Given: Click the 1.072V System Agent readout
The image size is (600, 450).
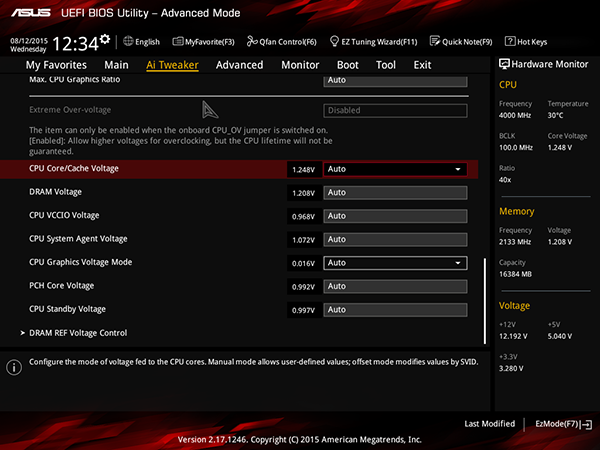Looking at the screenshot, I should [303, 240].
